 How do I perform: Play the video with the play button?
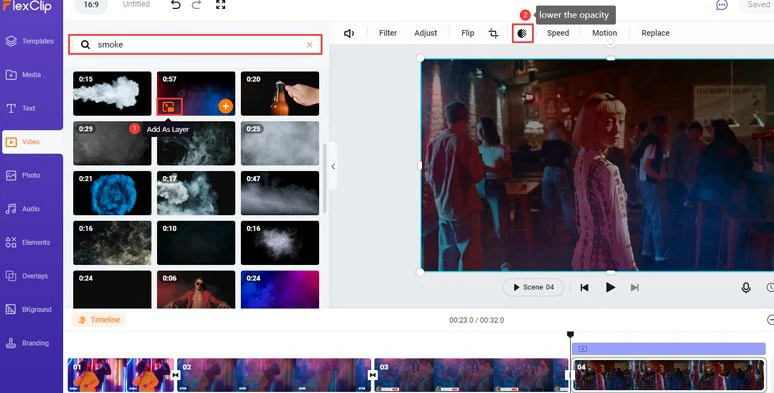click(x=610, y=287)
